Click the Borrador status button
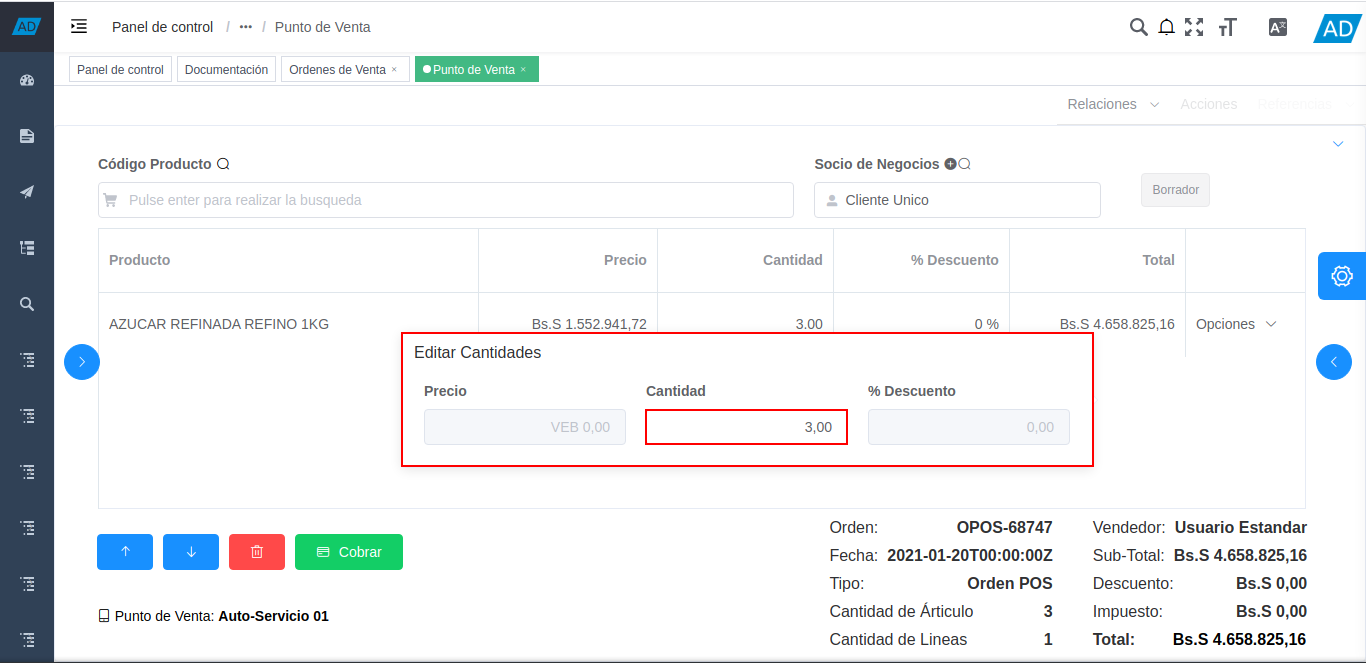 1175,190
